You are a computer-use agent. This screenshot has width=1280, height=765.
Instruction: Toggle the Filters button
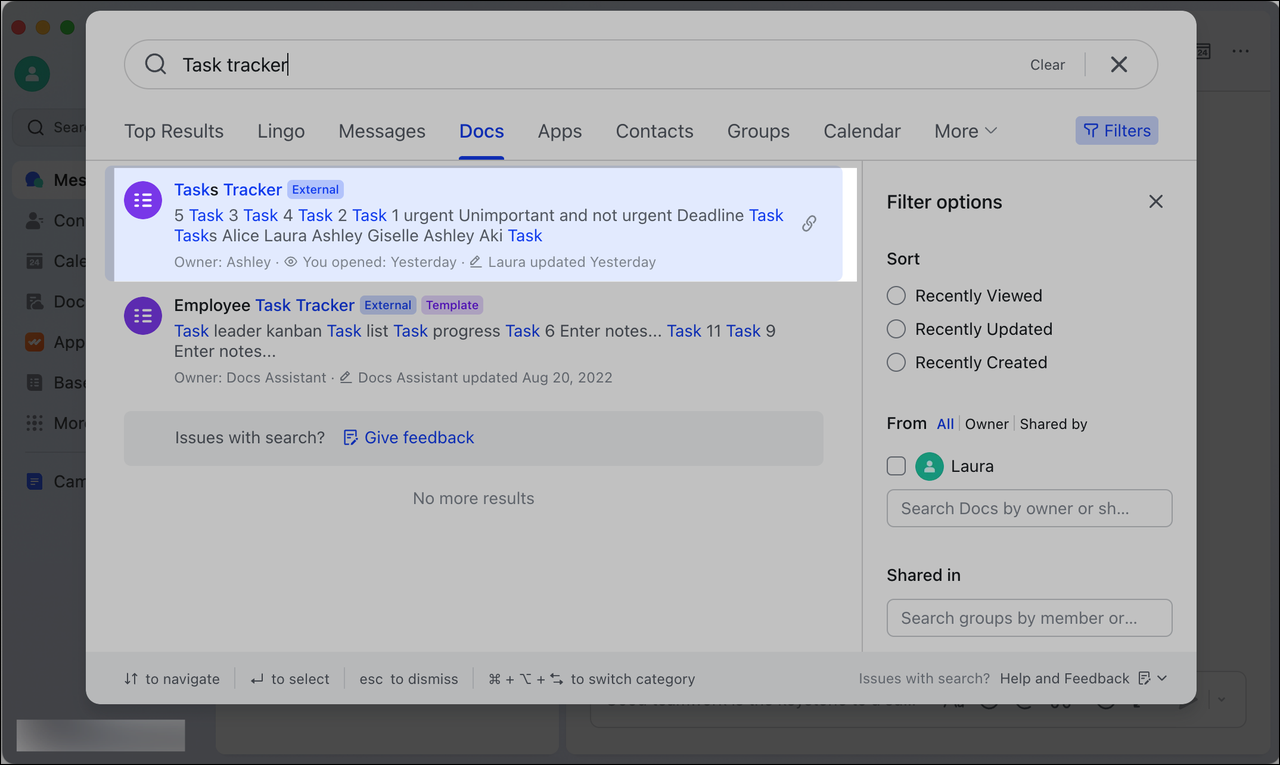pyautogui.click(x=1117, y=130)
